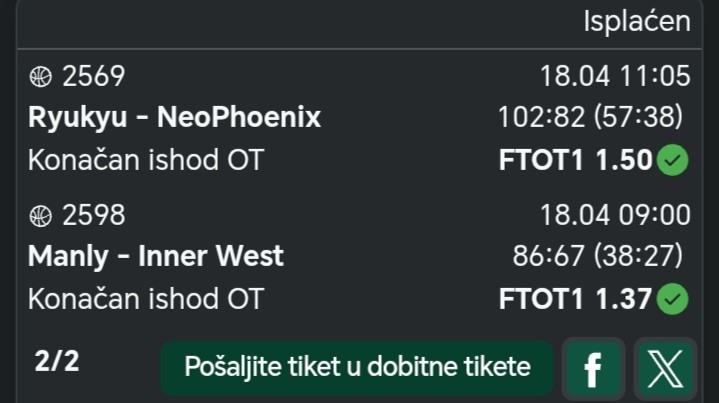The image size is (719, 403).
Task: Click green checkmark beside FTOT1 1.50
Action: [674, 160]
